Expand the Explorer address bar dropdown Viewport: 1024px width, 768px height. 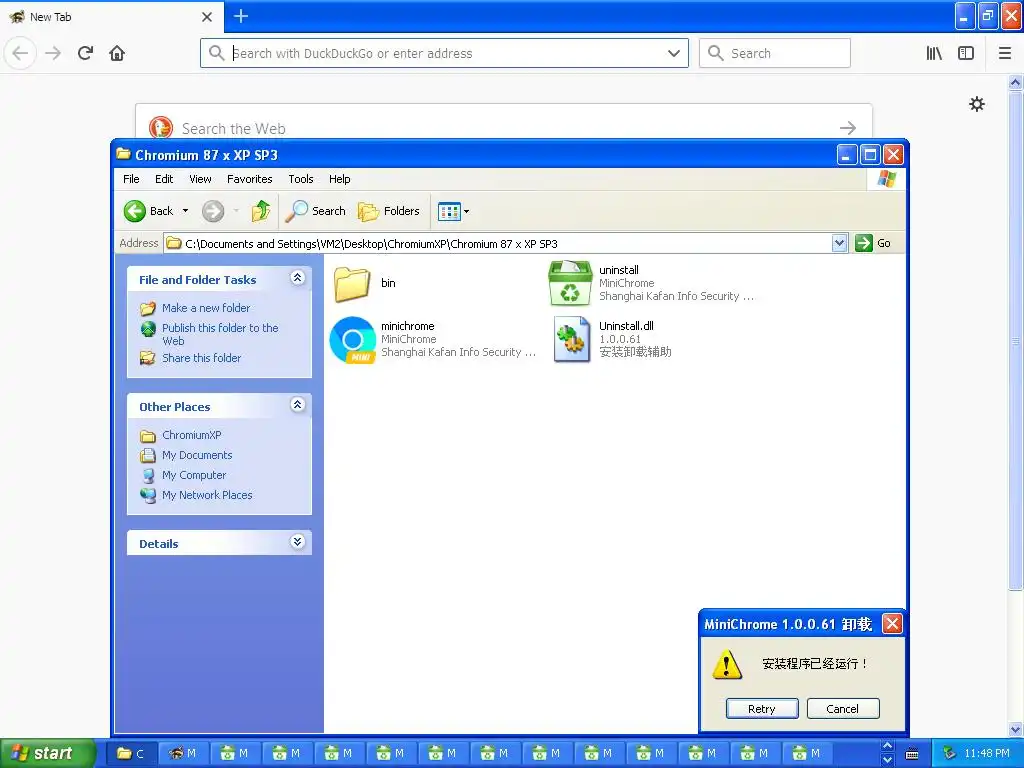(x=839, y=244)
